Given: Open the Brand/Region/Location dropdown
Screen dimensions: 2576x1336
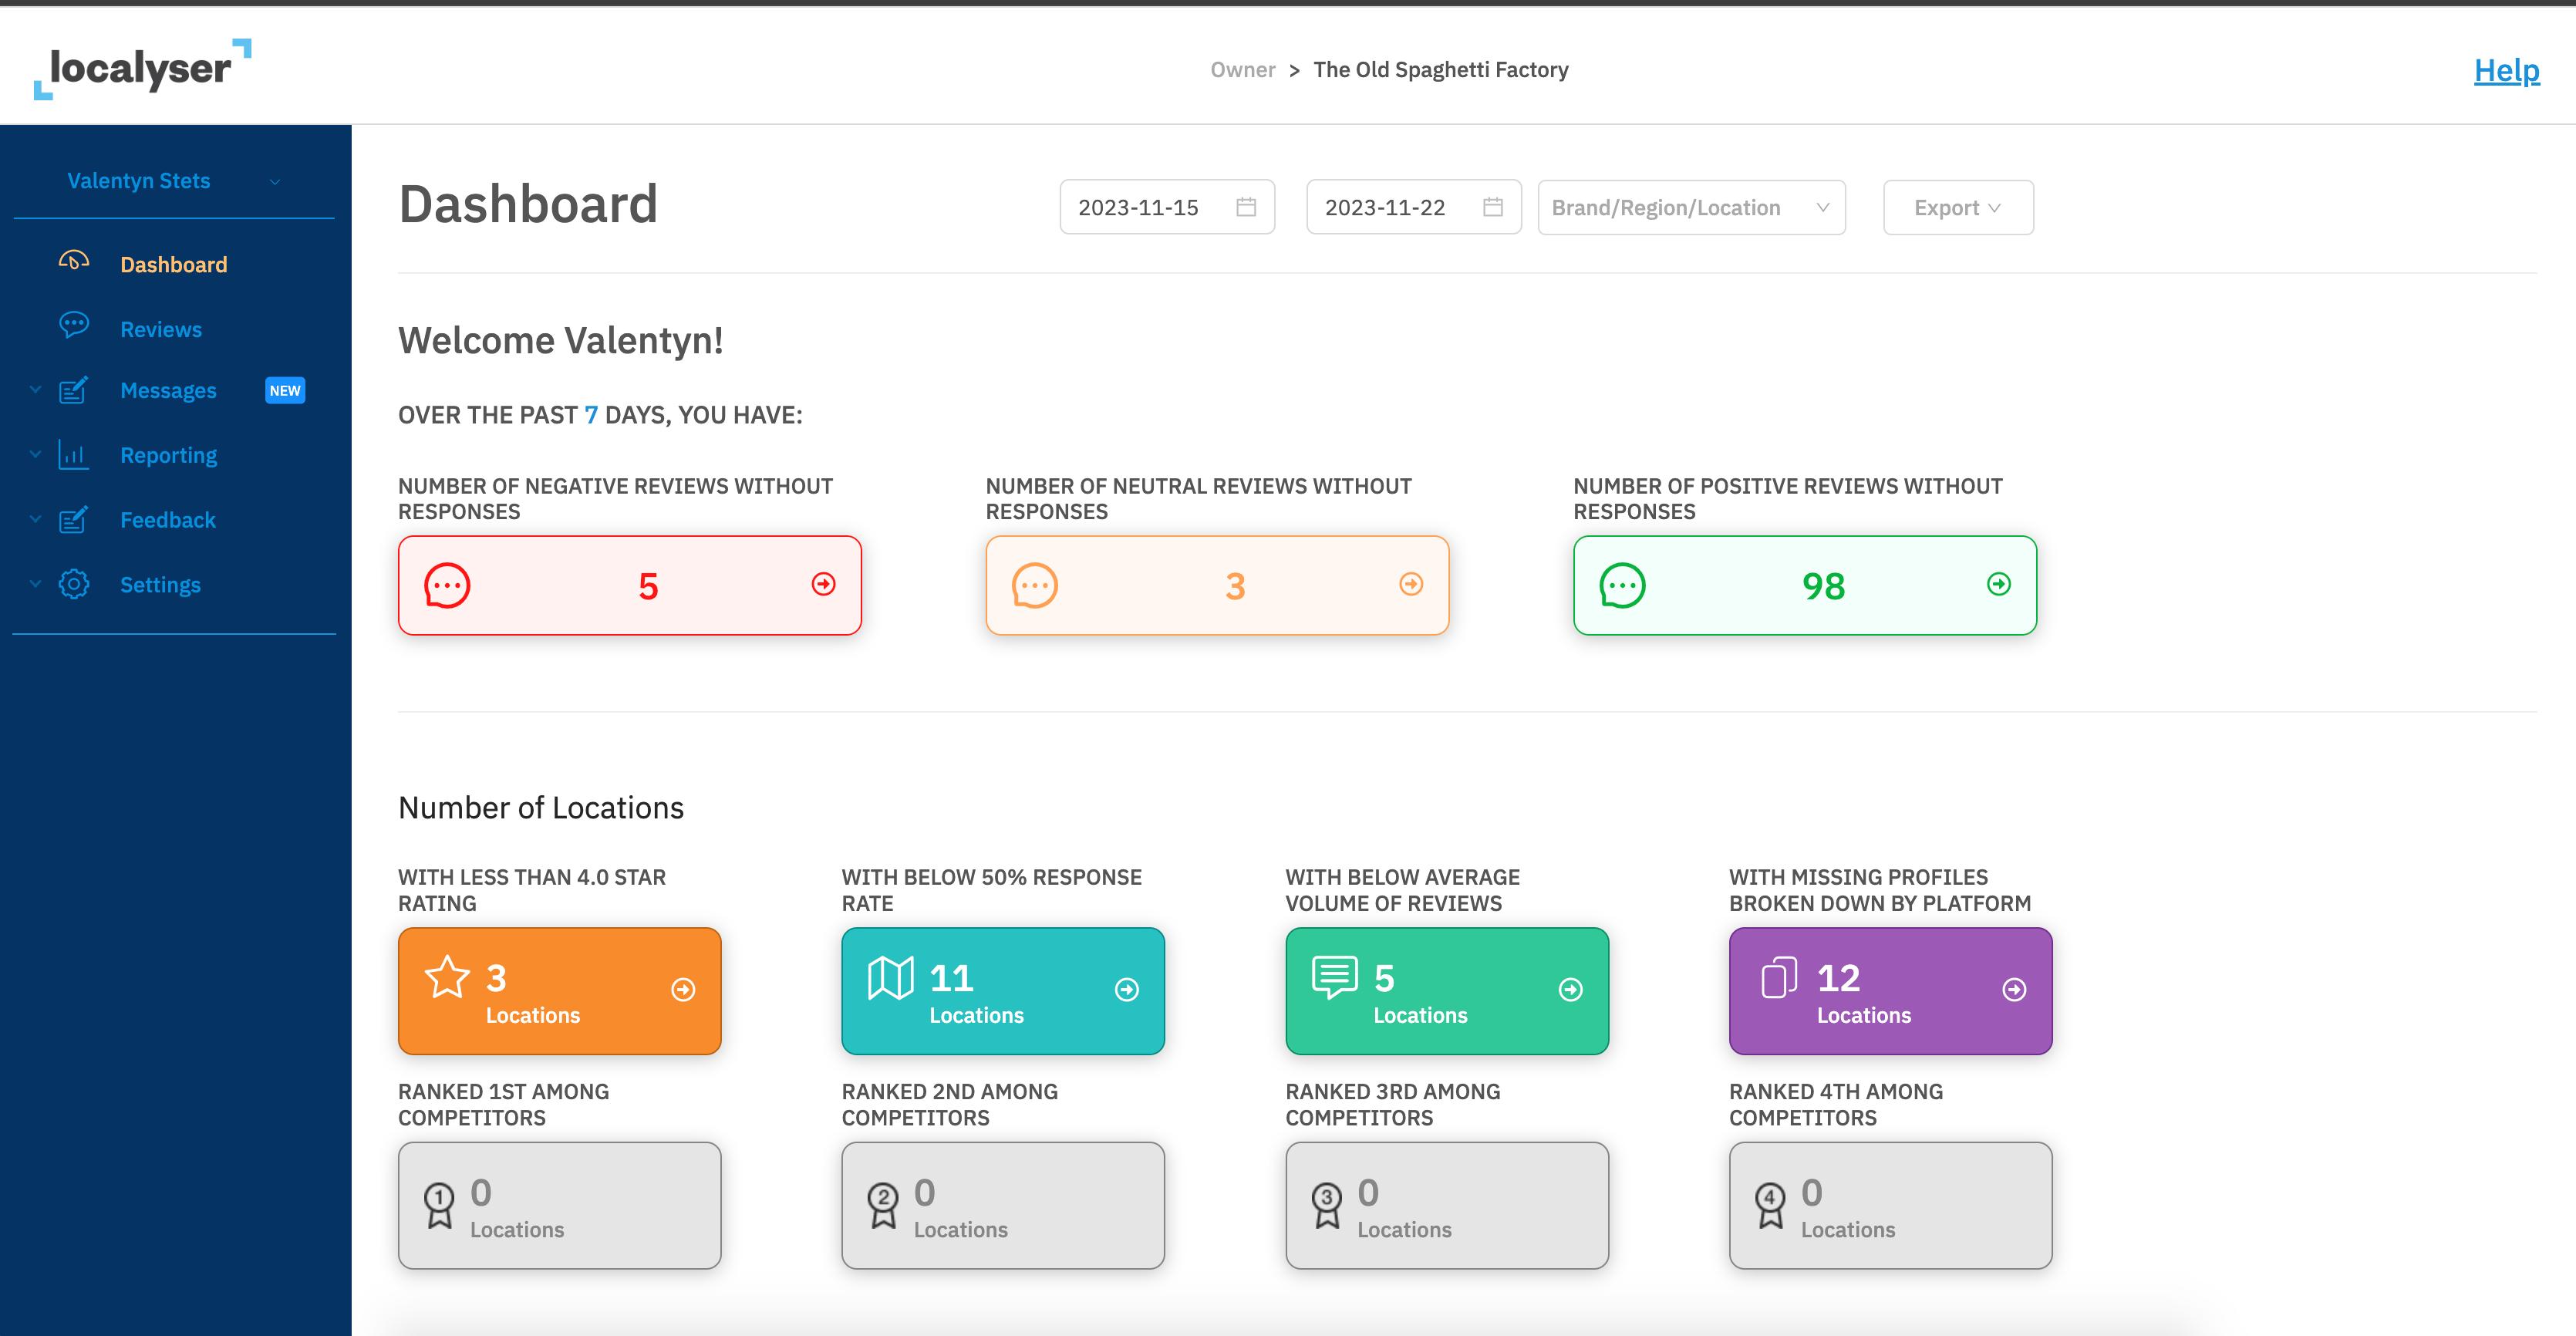Looking at the screenshot, I should [1688, 206].
